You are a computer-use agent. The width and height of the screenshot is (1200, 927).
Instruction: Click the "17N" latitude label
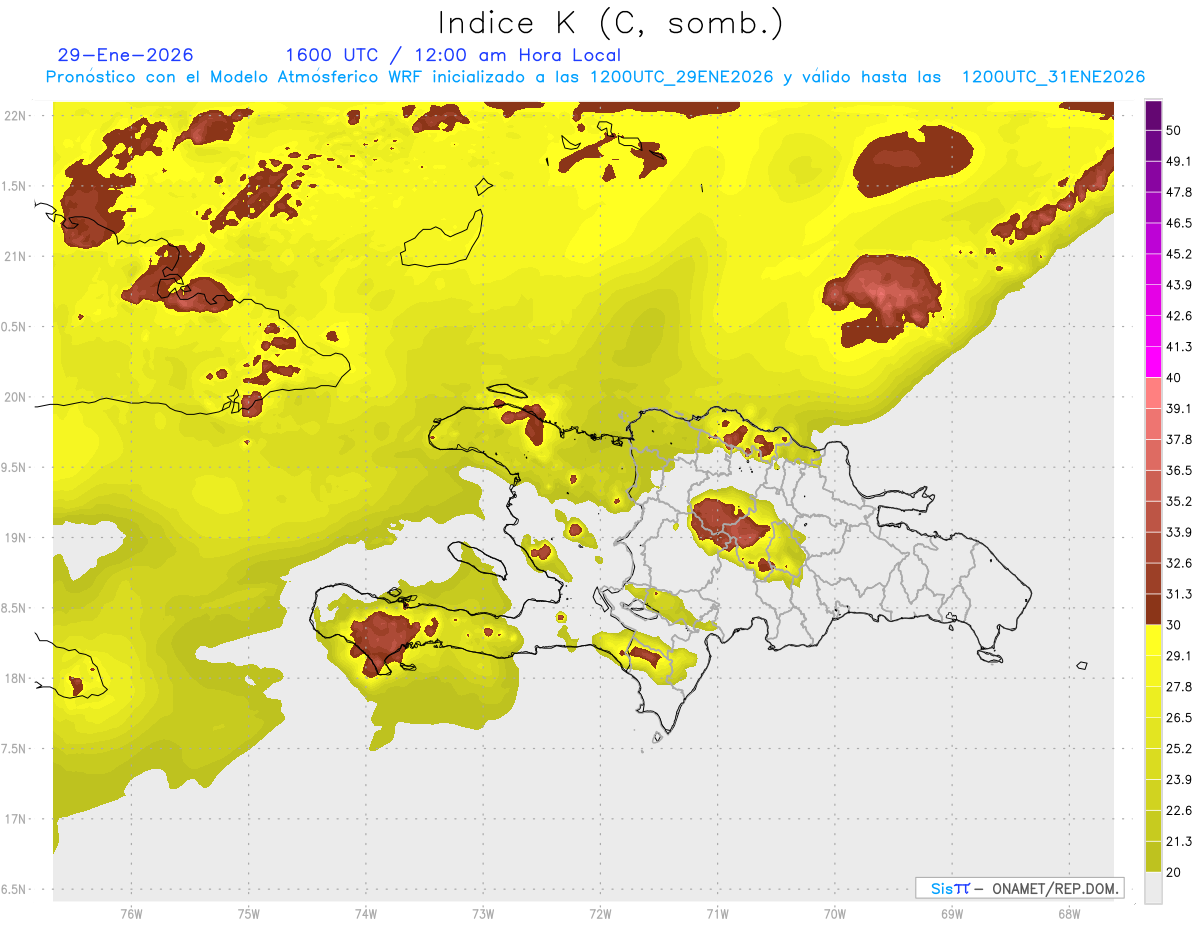point(15,819)
